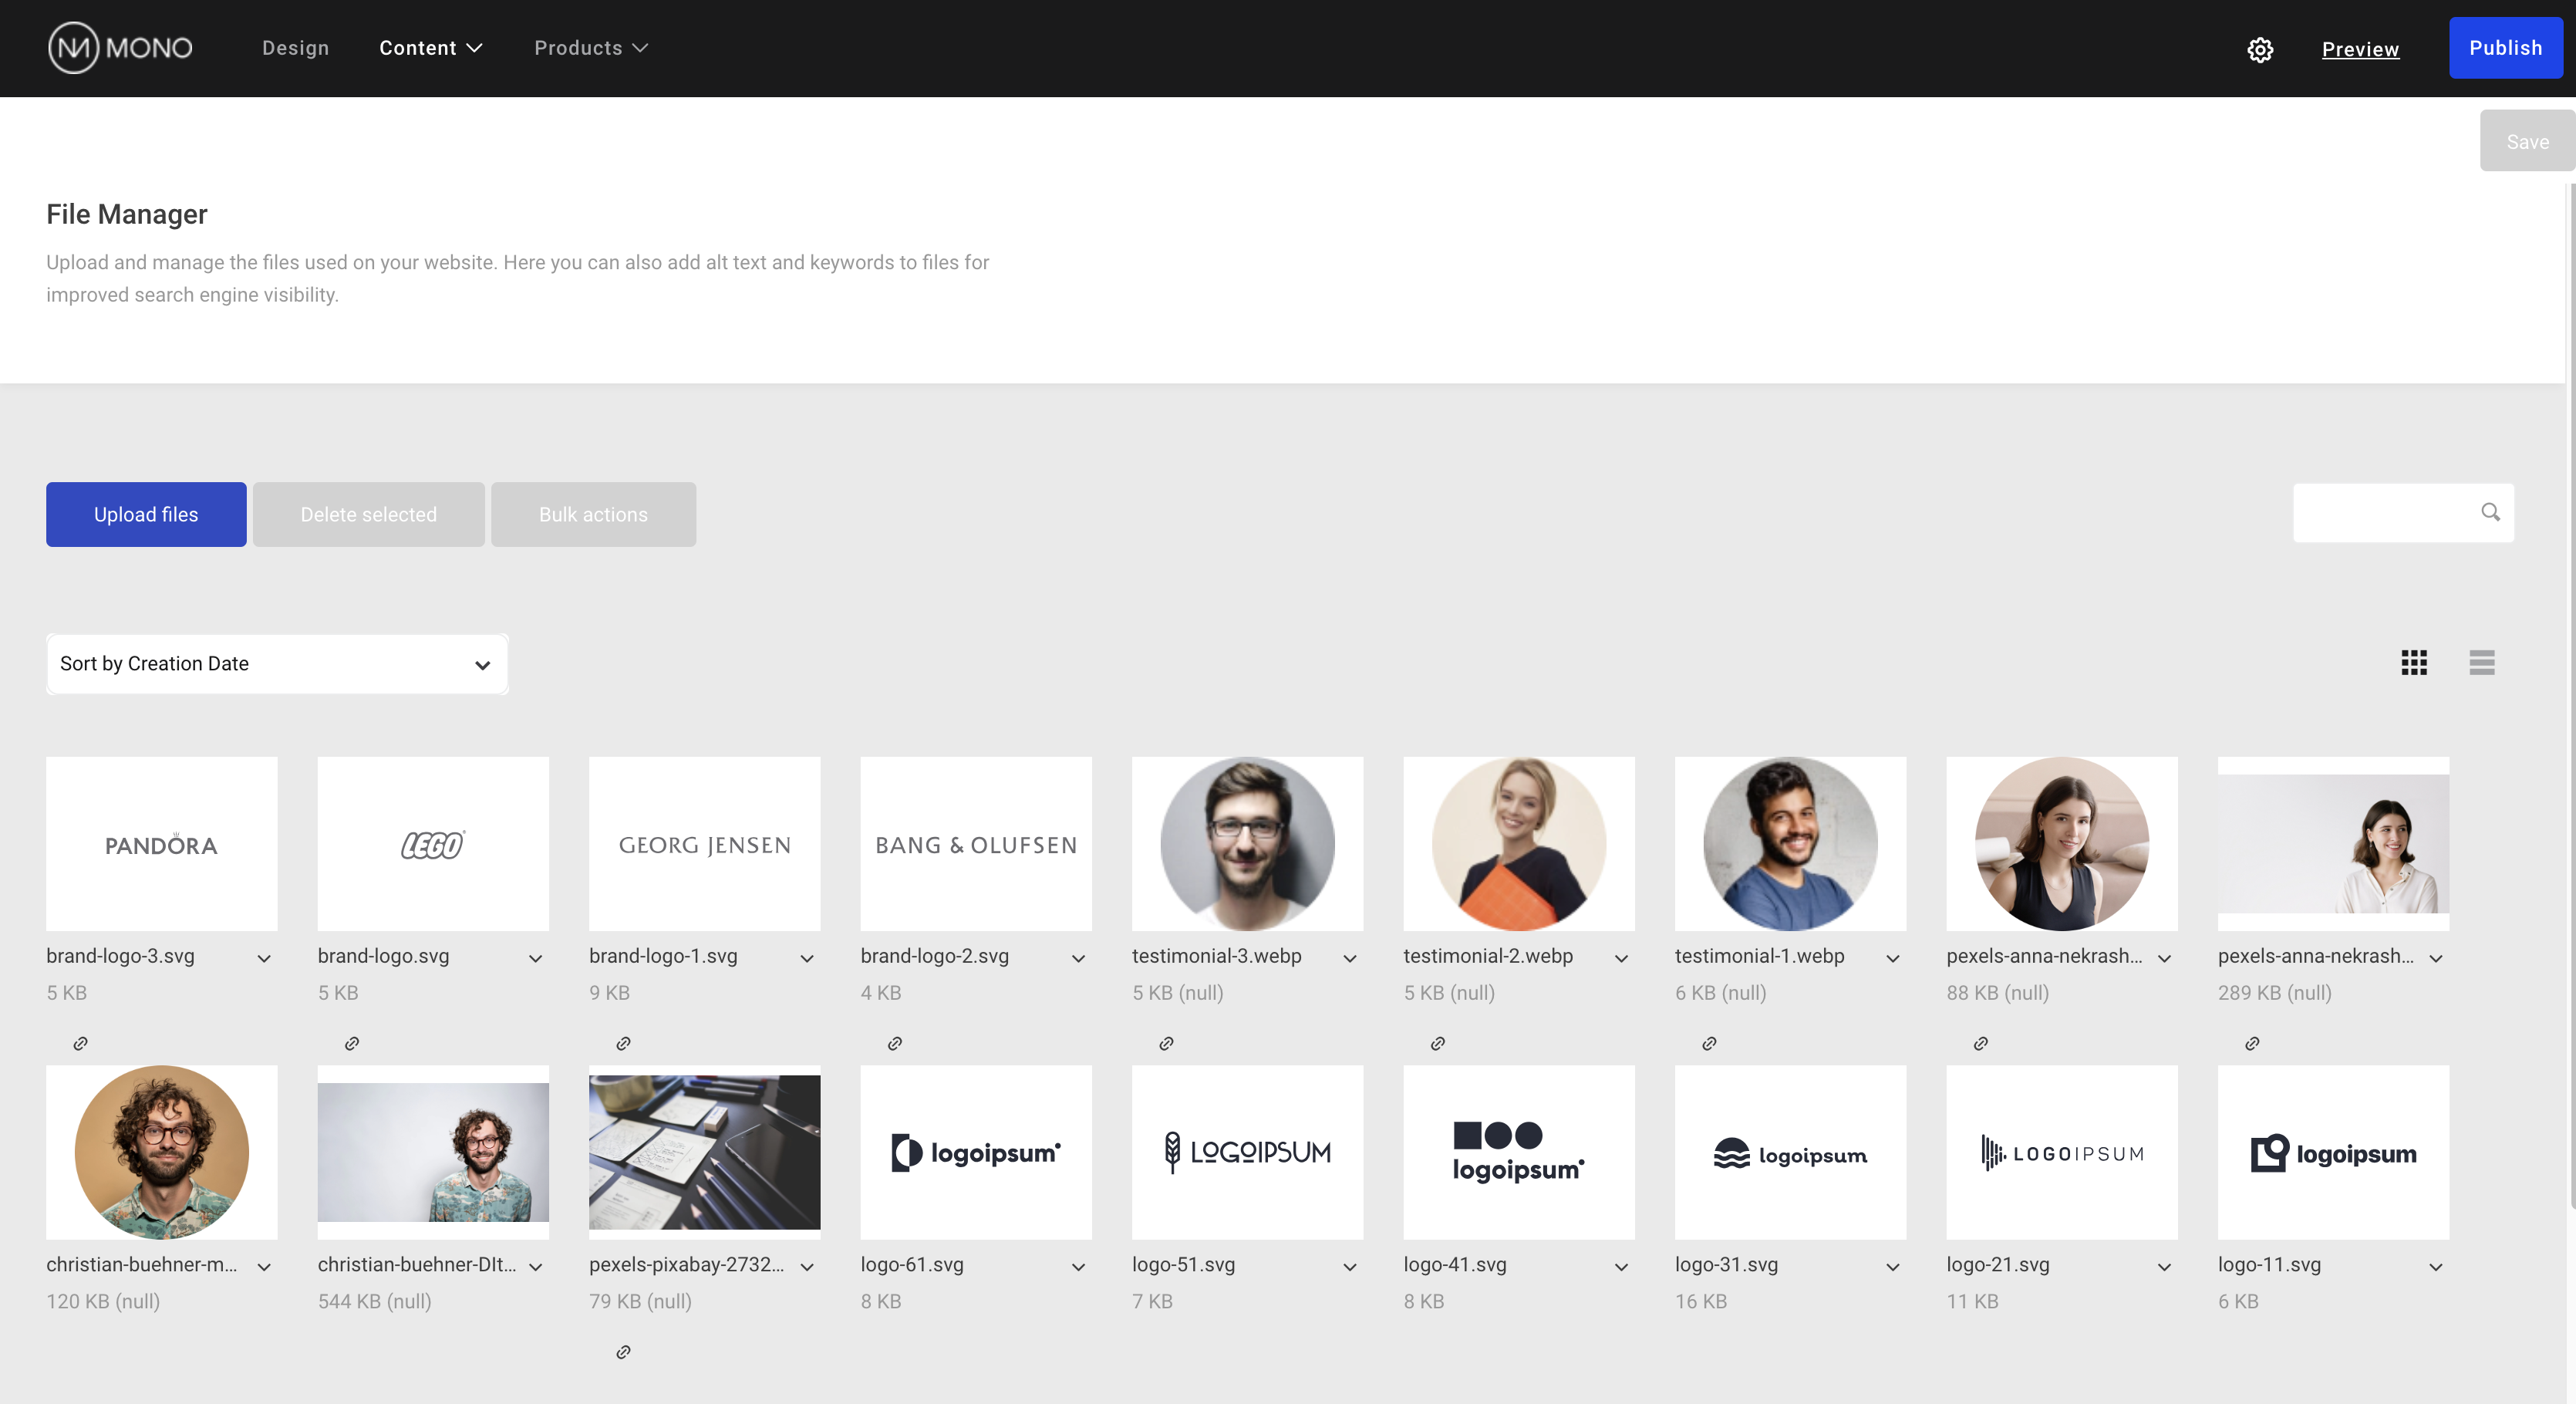Open the Design menu
This screenshot has height=1404, width=2576.
(295, 48)
